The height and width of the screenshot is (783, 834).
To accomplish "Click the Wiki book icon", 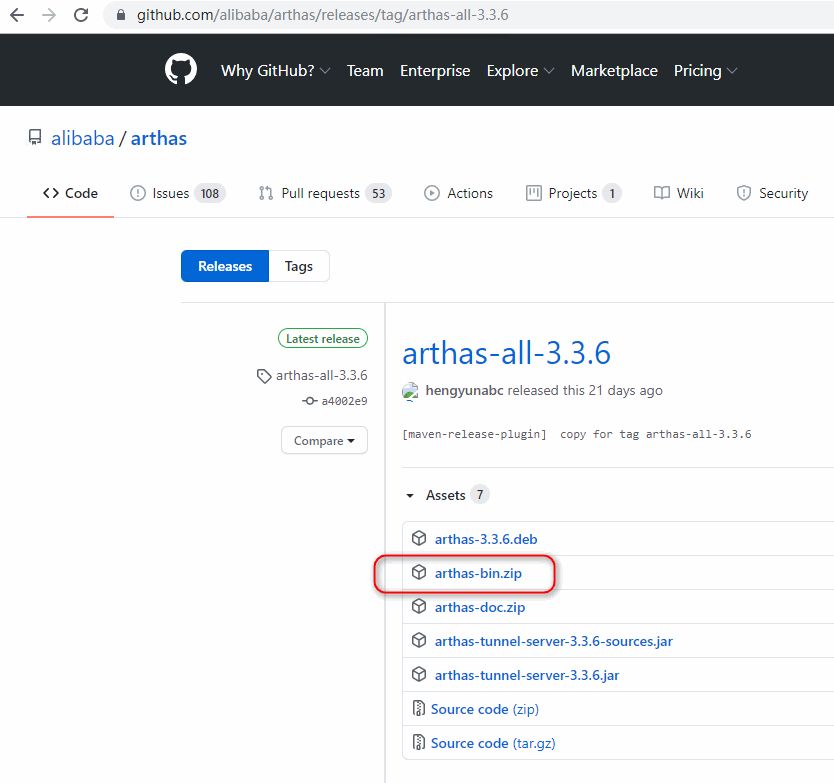I will click(x=662, y=193).
